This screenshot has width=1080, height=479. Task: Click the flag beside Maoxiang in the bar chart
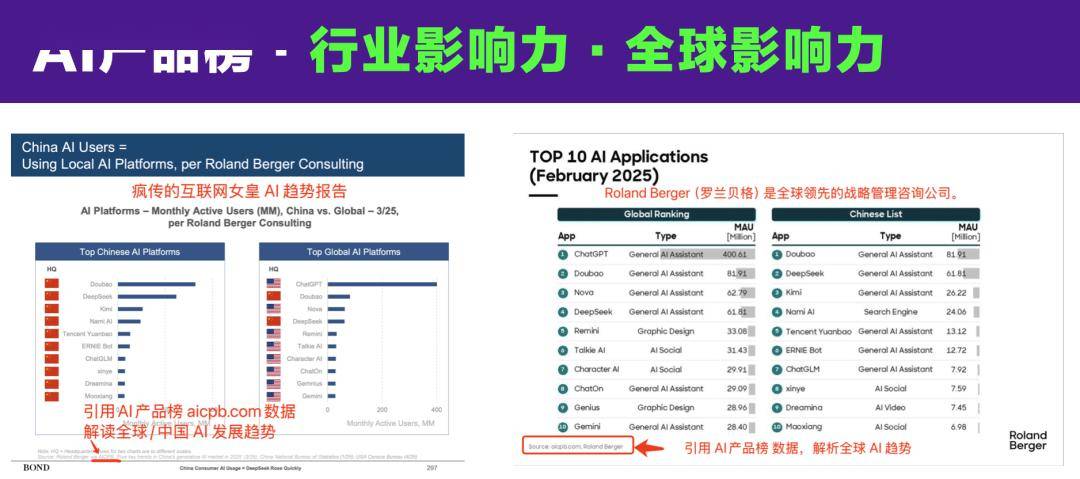pos(52,396)
